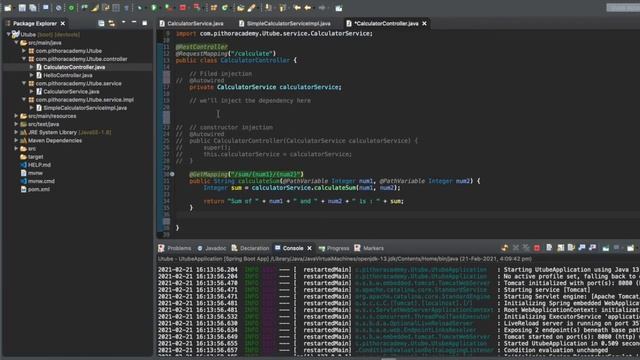Screen dimensions: 640x360
Task: Click the Run with Coverage icon
Action: 168,8
